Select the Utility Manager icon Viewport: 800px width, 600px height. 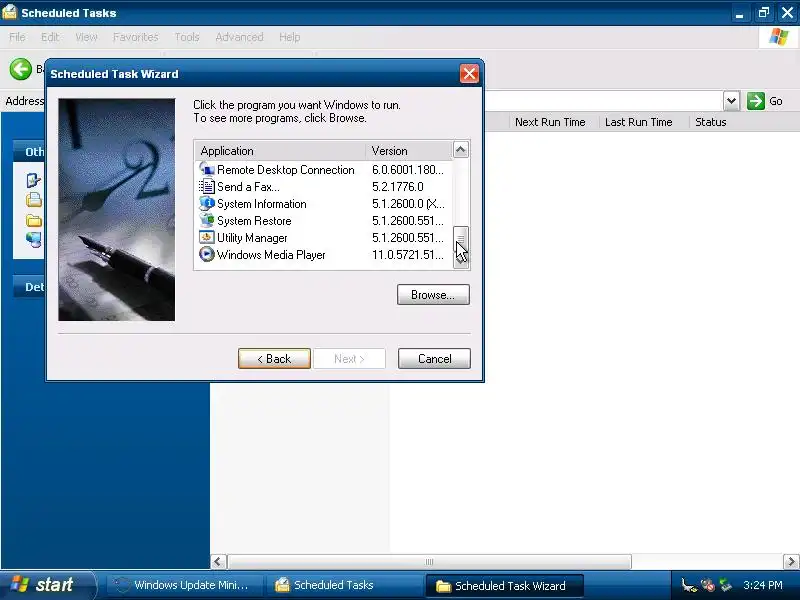point(206,238)
